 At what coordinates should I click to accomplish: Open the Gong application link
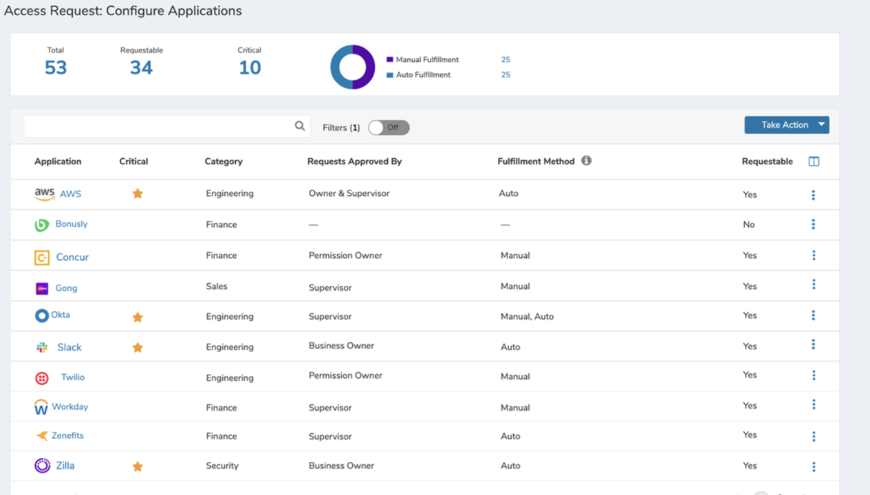click(x=66, y=288)
